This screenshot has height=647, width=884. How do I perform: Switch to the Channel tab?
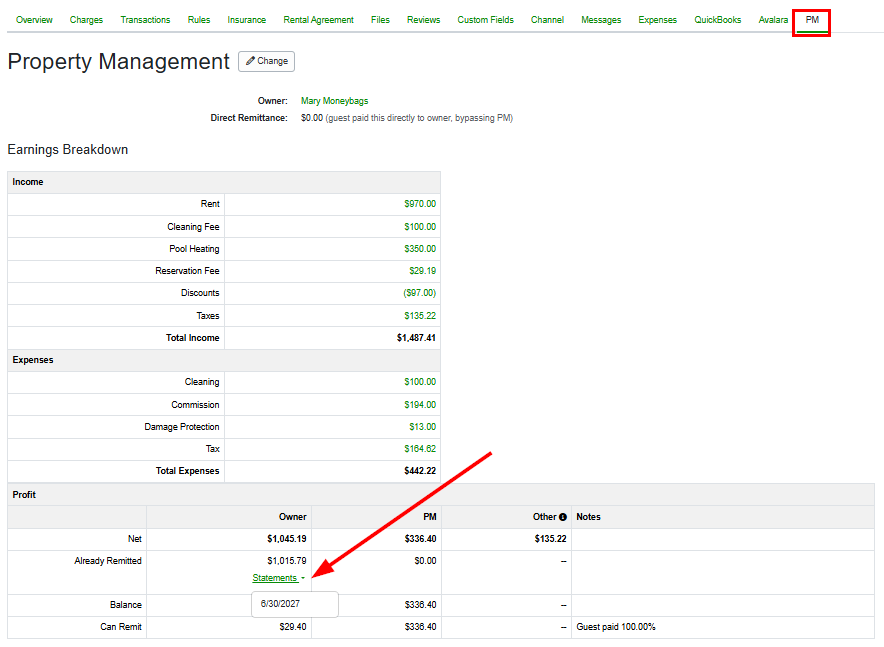pos(547,20)
